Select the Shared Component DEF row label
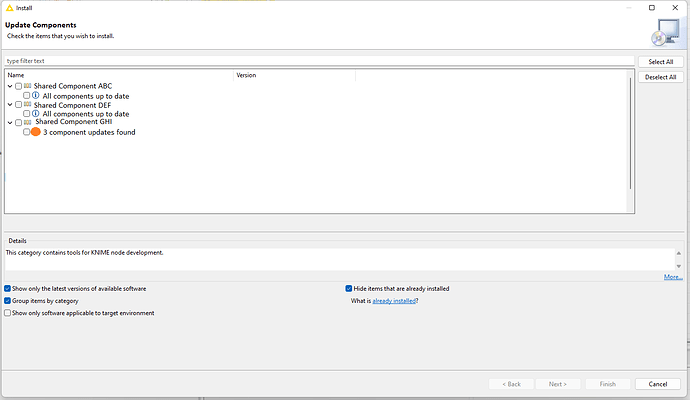The height and width of the screenshot is (400, 690). click(x=73, y=105)
